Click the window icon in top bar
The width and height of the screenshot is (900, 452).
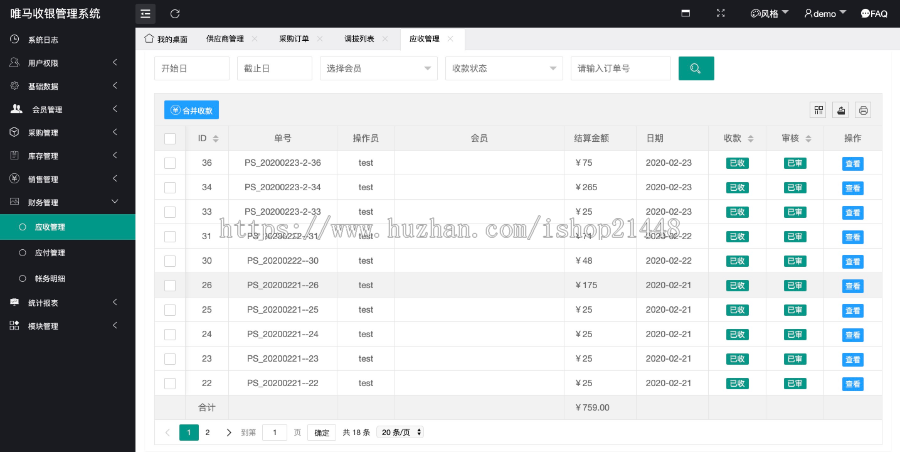[x=685, y=13]
